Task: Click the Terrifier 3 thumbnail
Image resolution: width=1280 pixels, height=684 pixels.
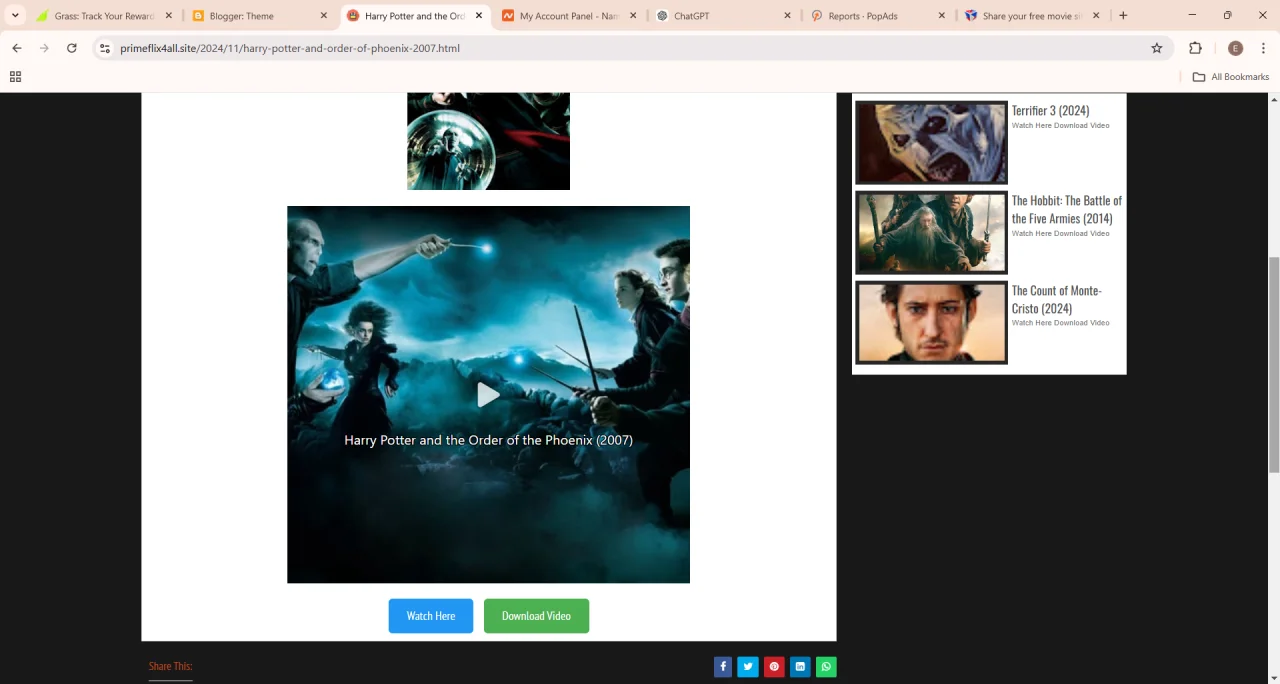Action: (x=931, y=142)
